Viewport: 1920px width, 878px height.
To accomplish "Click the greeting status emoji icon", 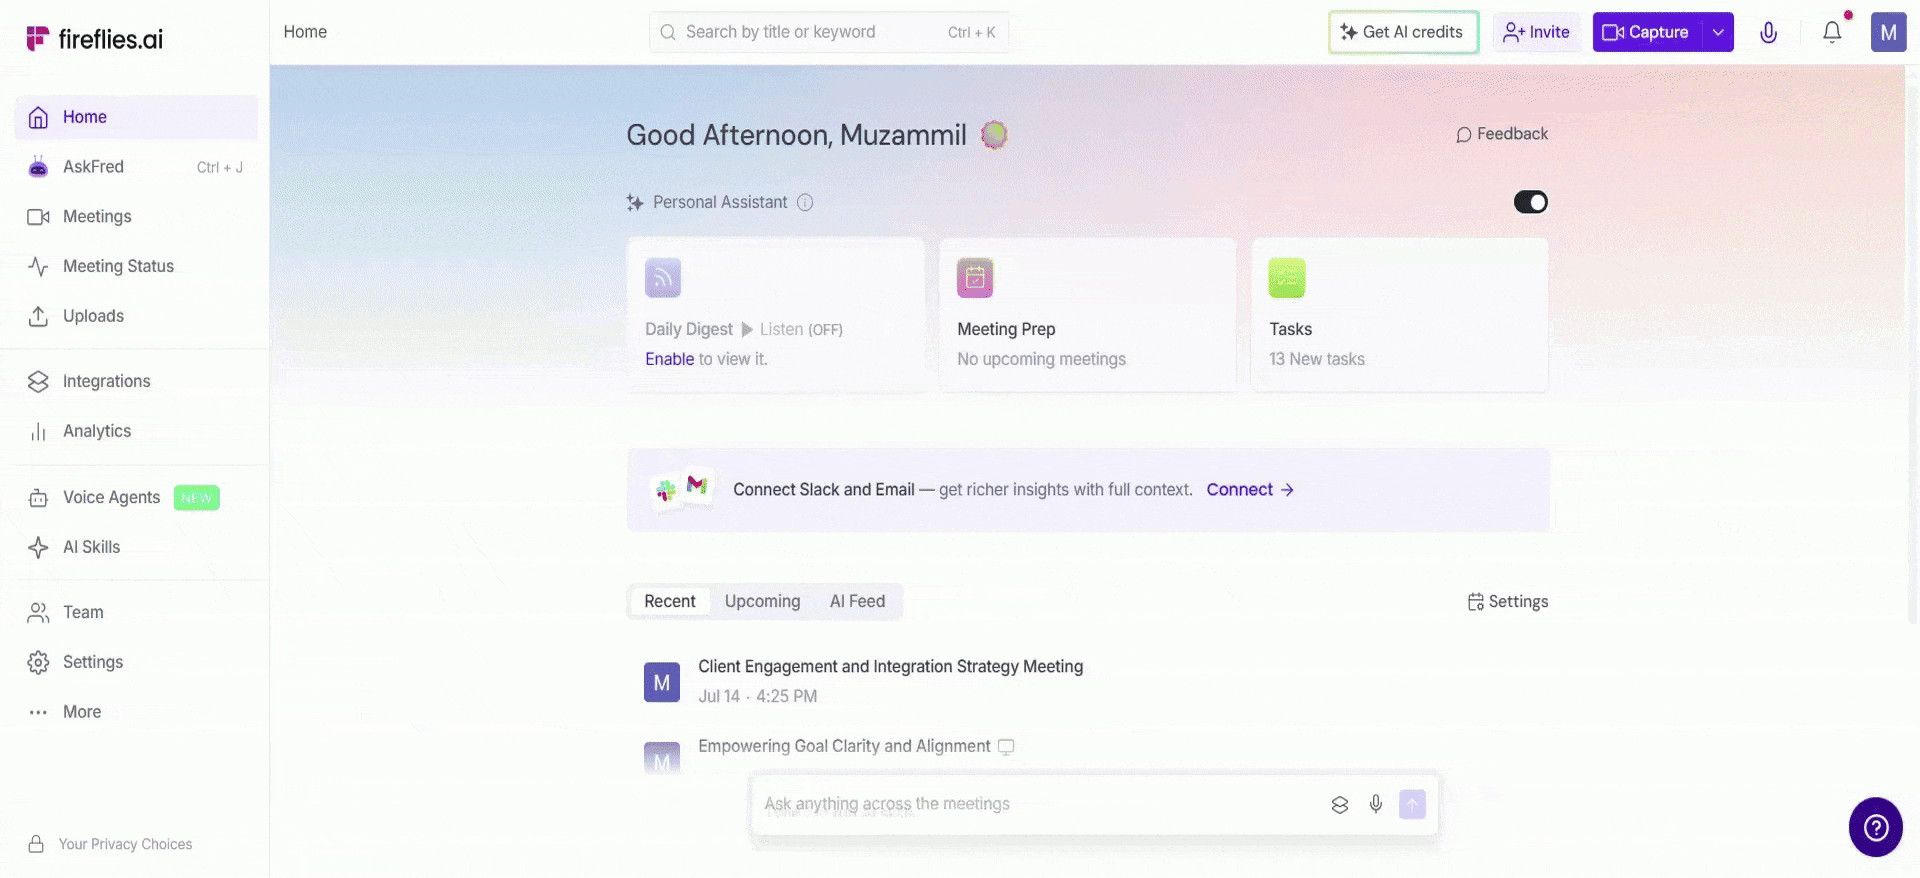I will (994, 135).
